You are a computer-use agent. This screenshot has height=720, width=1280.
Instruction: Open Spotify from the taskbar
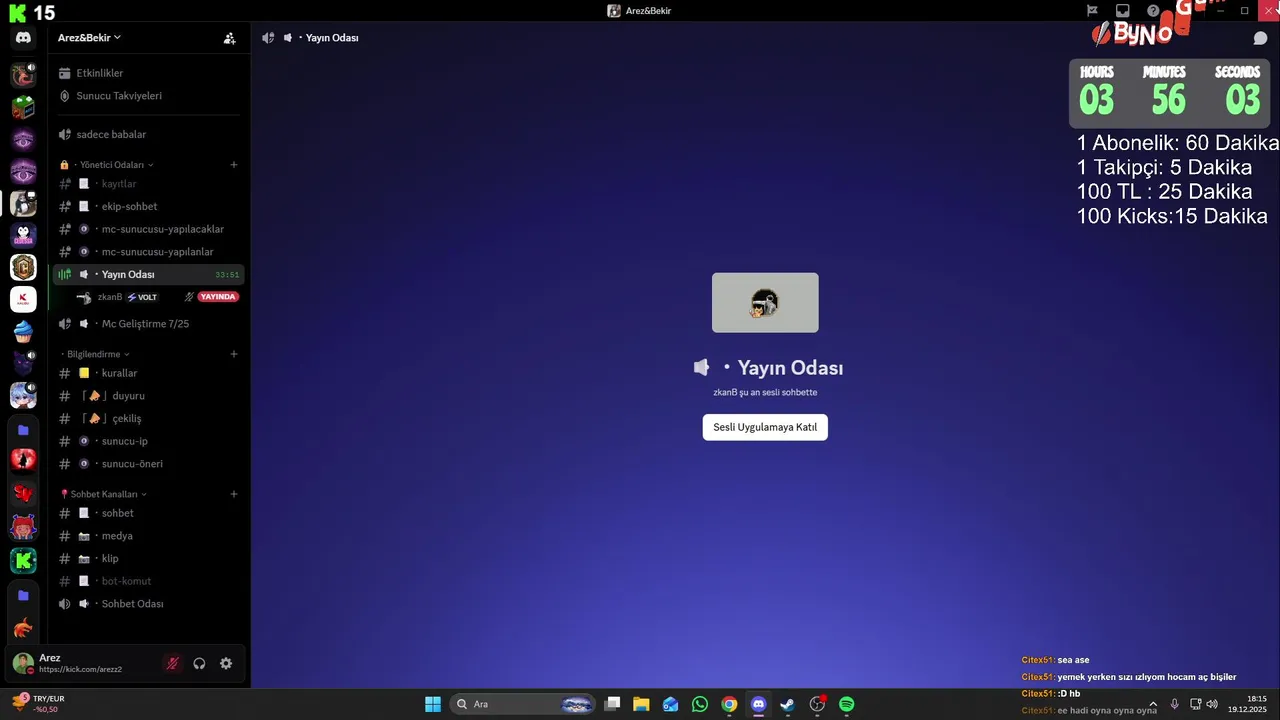tap(847, 704)
